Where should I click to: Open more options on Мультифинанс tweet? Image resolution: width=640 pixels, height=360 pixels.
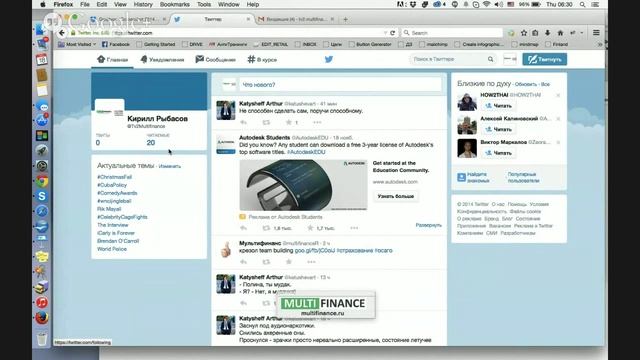311,262
